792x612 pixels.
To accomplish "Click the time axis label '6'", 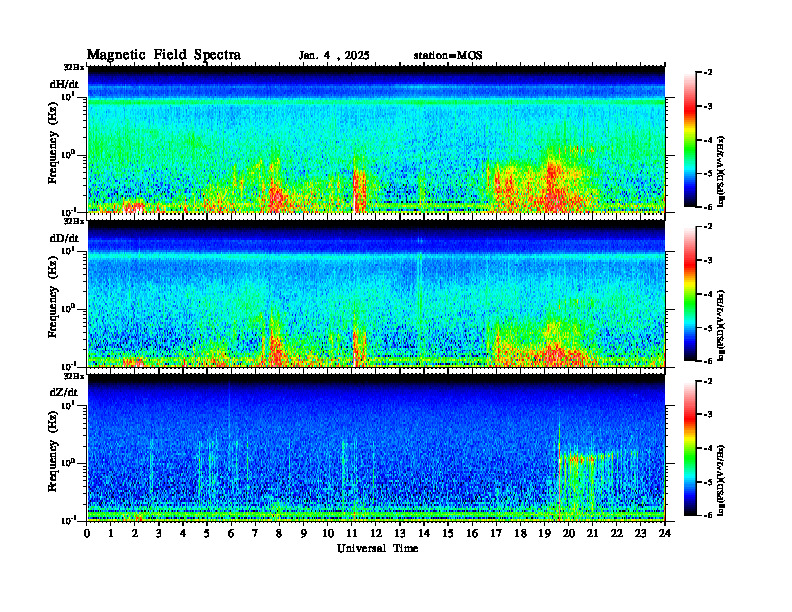I will click(231, 533).
